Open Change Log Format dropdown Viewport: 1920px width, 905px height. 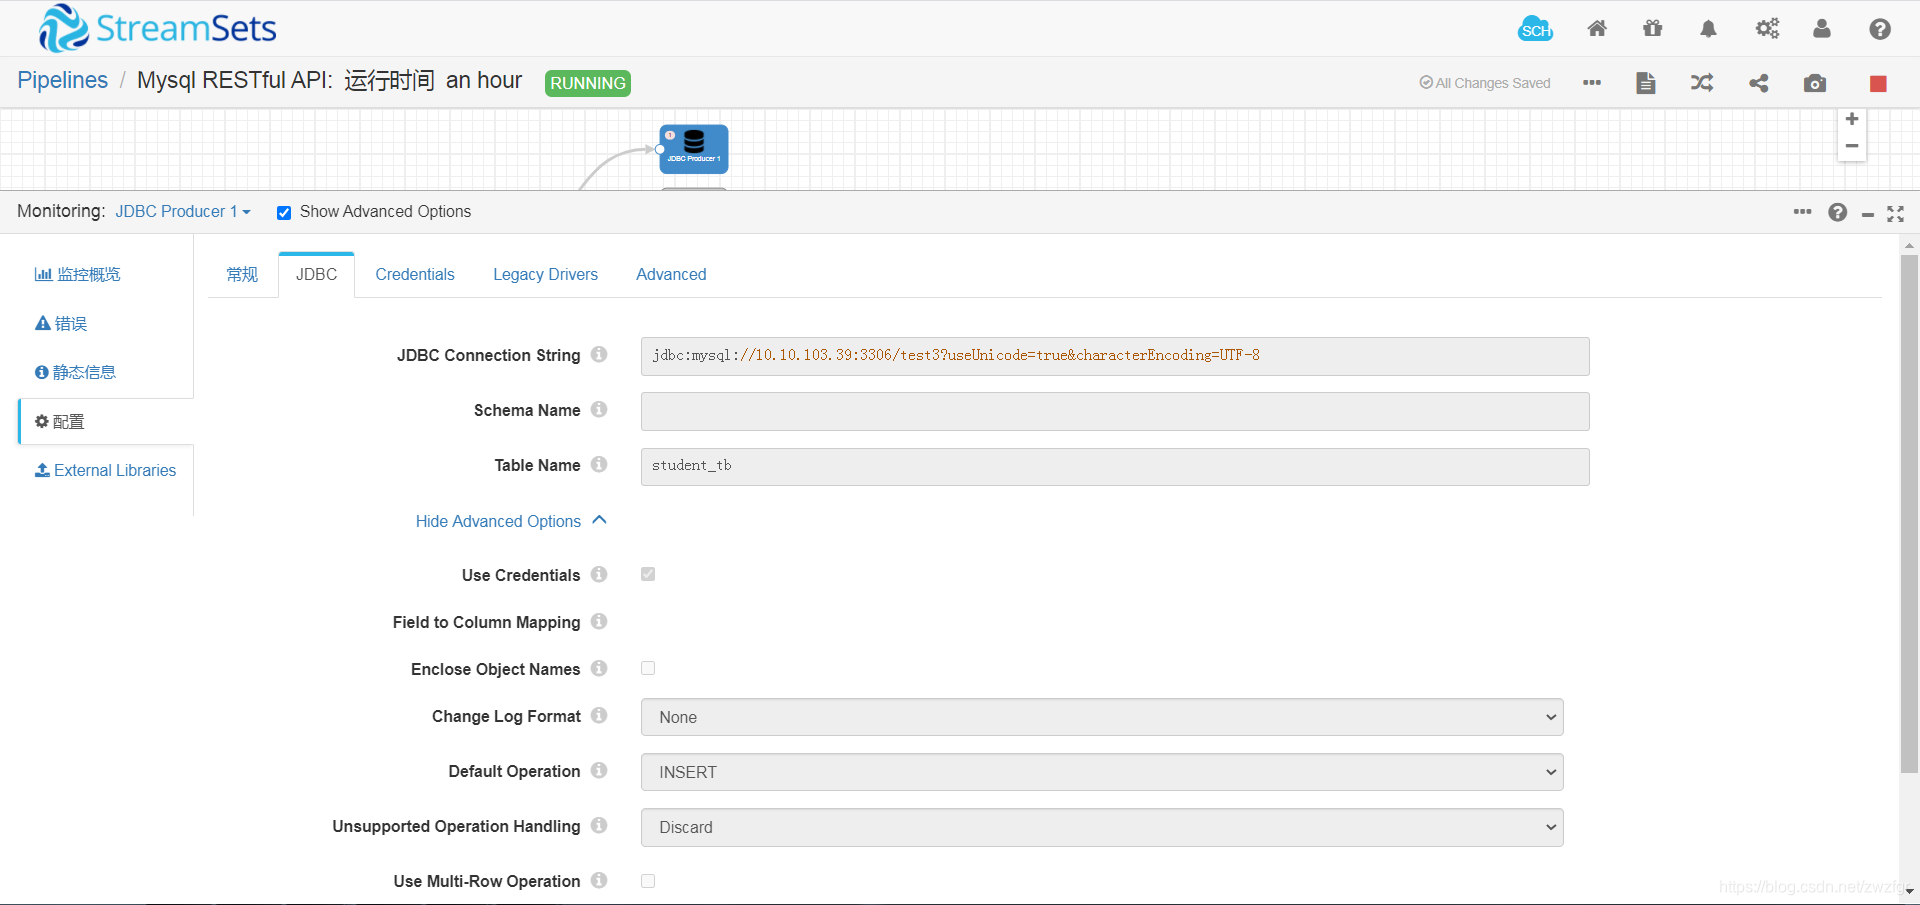point(1102,717)
